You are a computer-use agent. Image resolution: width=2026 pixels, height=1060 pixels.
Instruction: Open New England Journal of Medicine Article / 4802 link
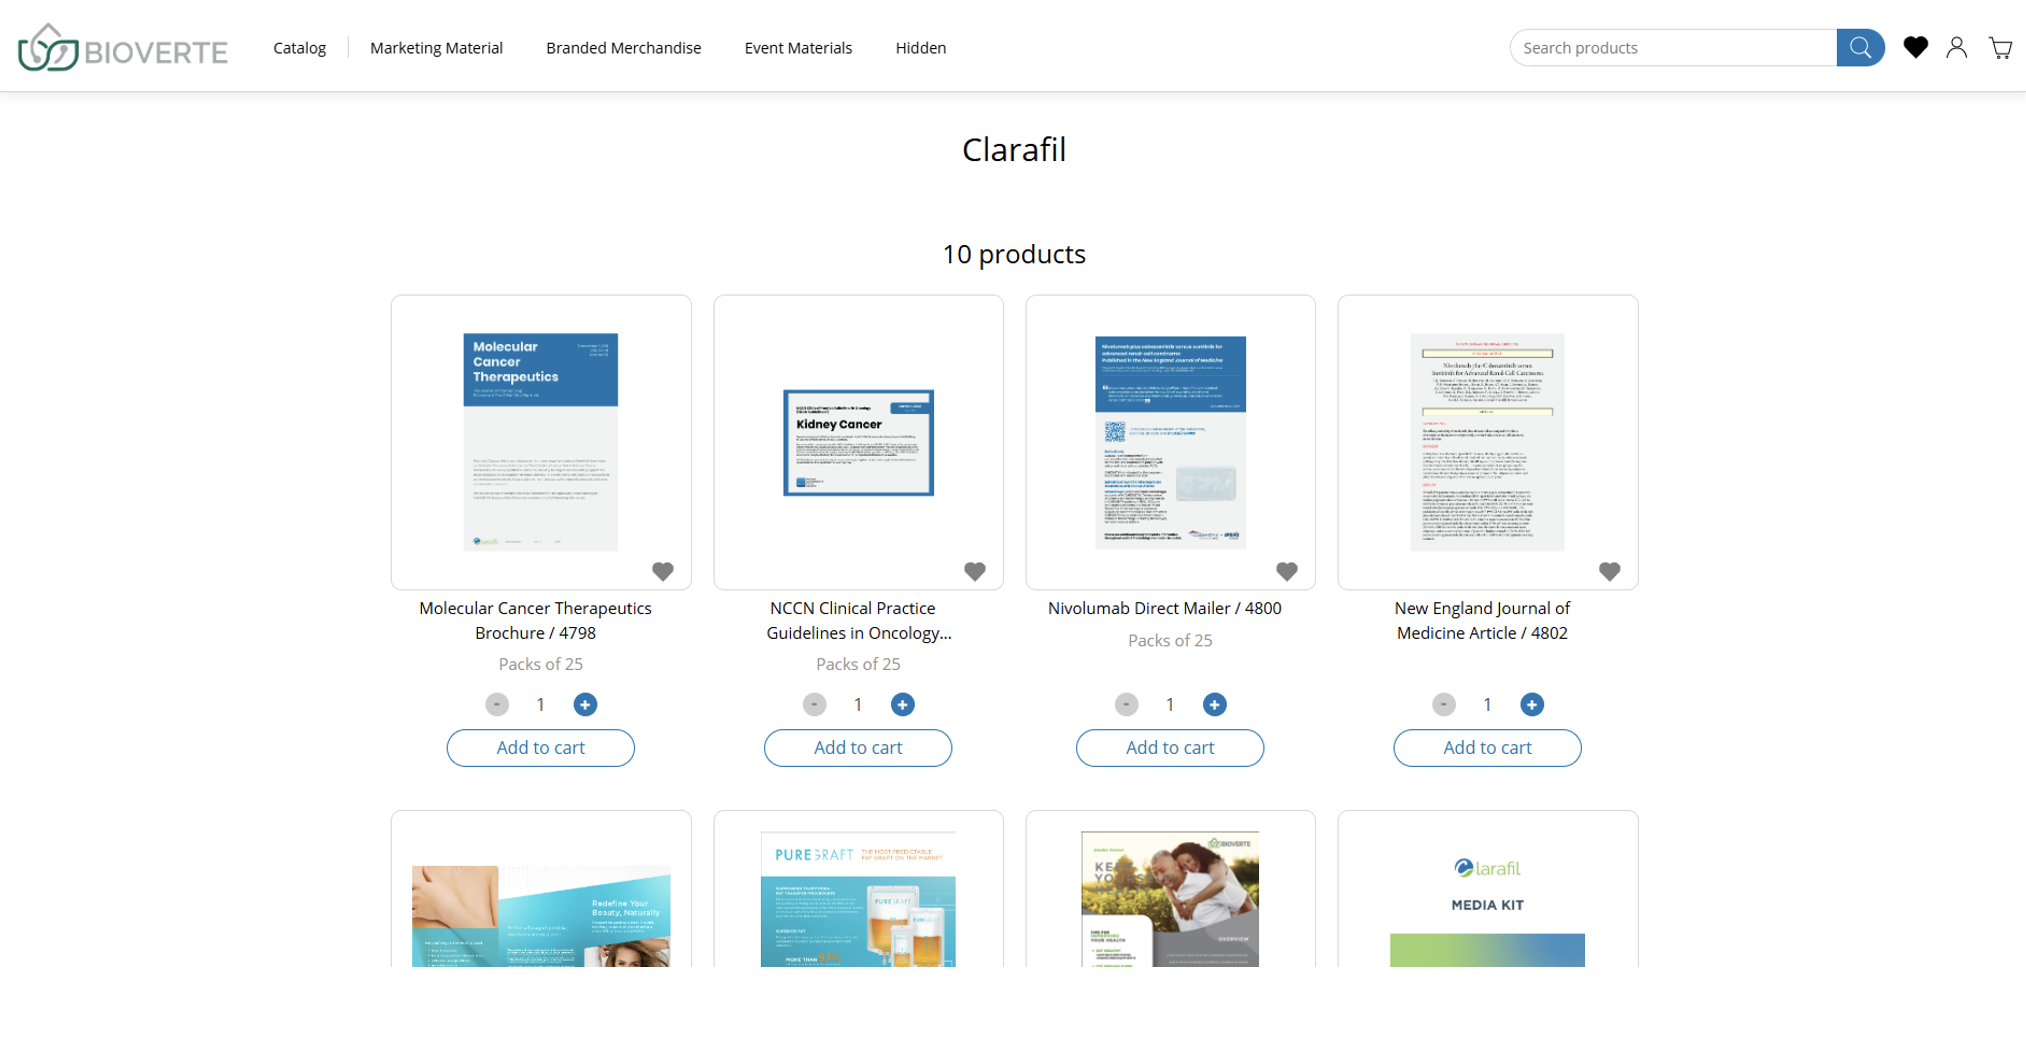(1482, 620)
